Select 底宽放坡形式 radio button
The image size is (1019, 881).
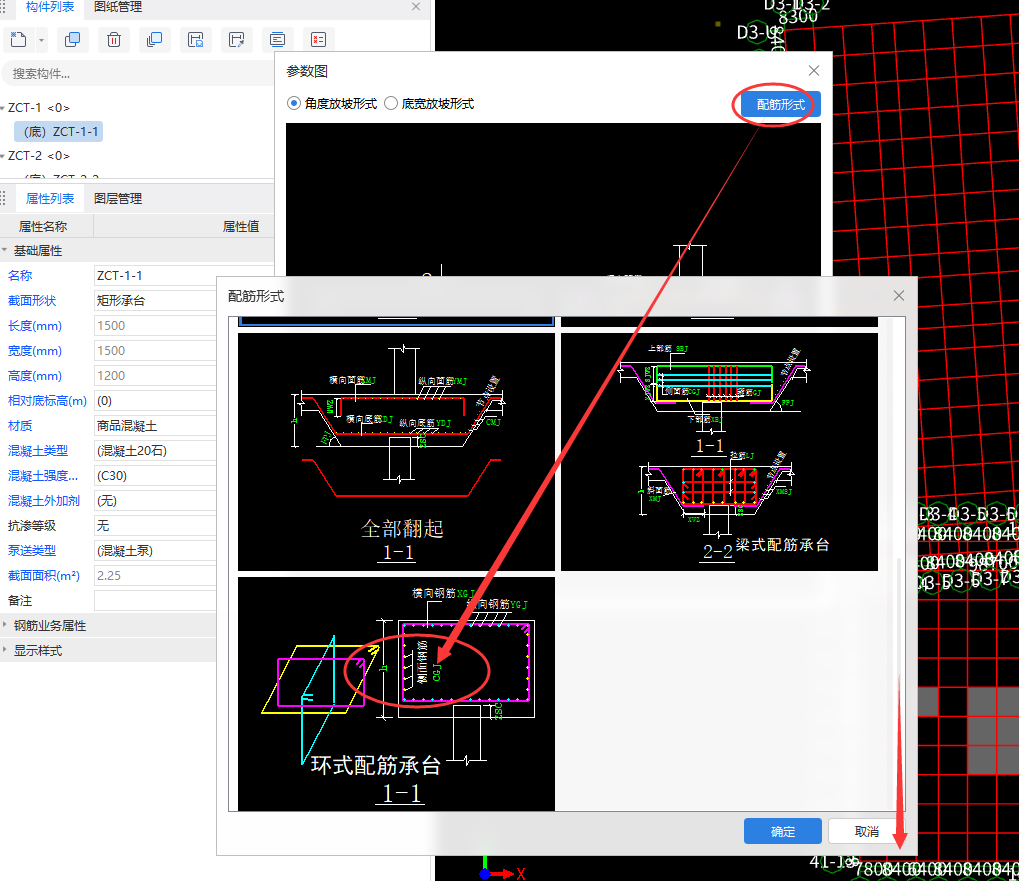pyautogui.click(x=391, y=103)
